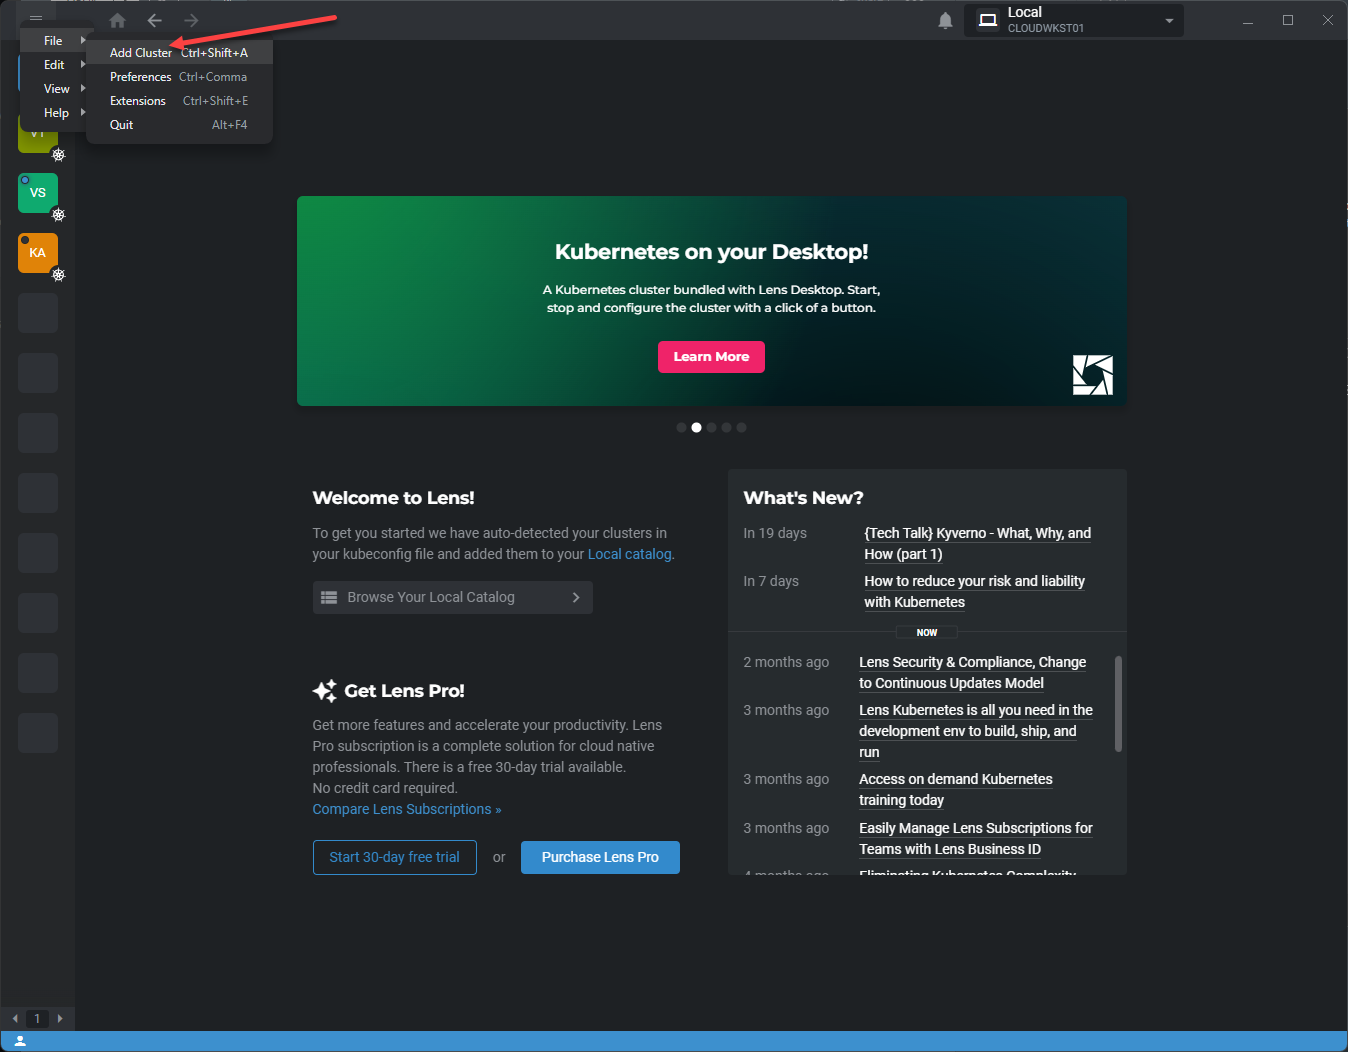Click the Kubernetes on your Desktop banner
The image size is (1348, 1052).
tap(711, 301)
